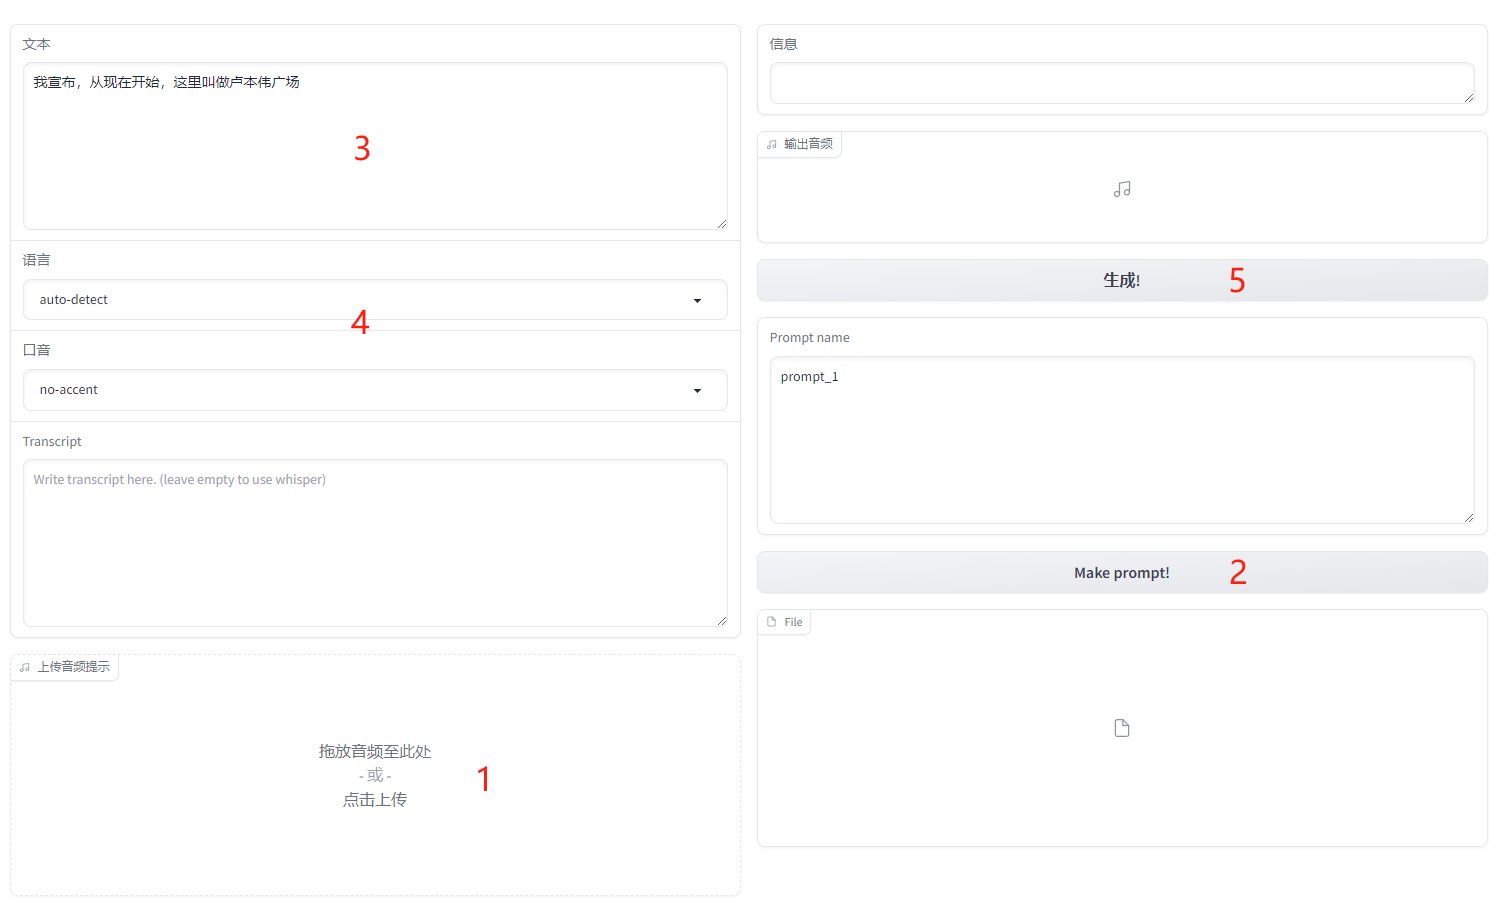This screenshot has height=907, width=1498.
Task: Click the 生成! button
Action: pyautogui.click(x=1122, y=280)
